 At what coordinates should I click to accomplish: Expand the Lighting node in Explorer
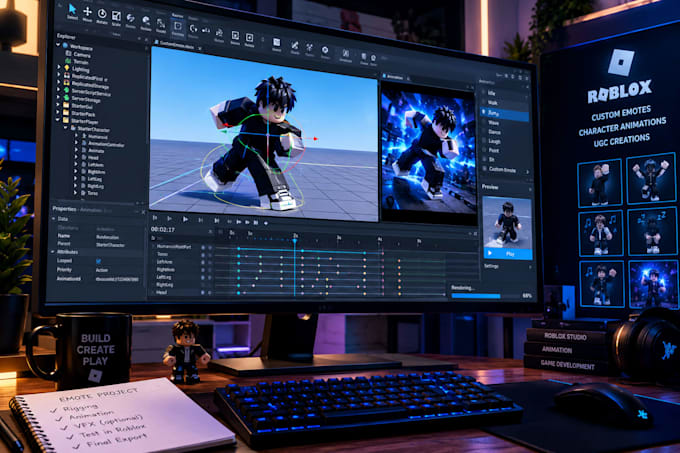(x=59, y=67)
